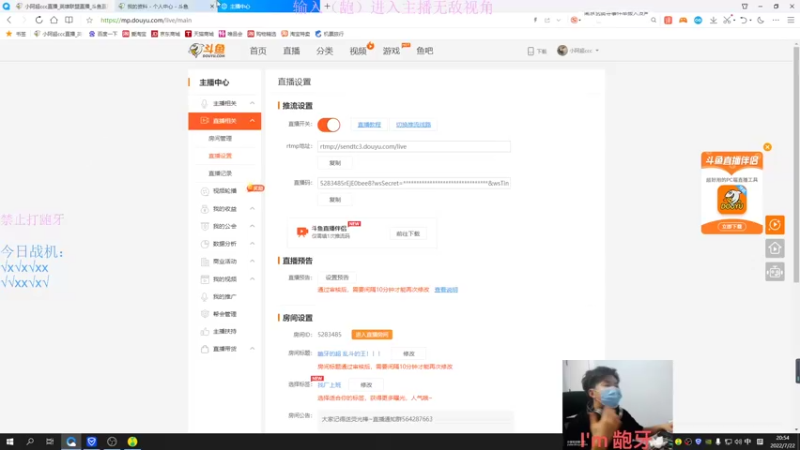The image size is (800, 450).
Task: Expand the 商业活动 sidebar section
Action: pos(252,261)
